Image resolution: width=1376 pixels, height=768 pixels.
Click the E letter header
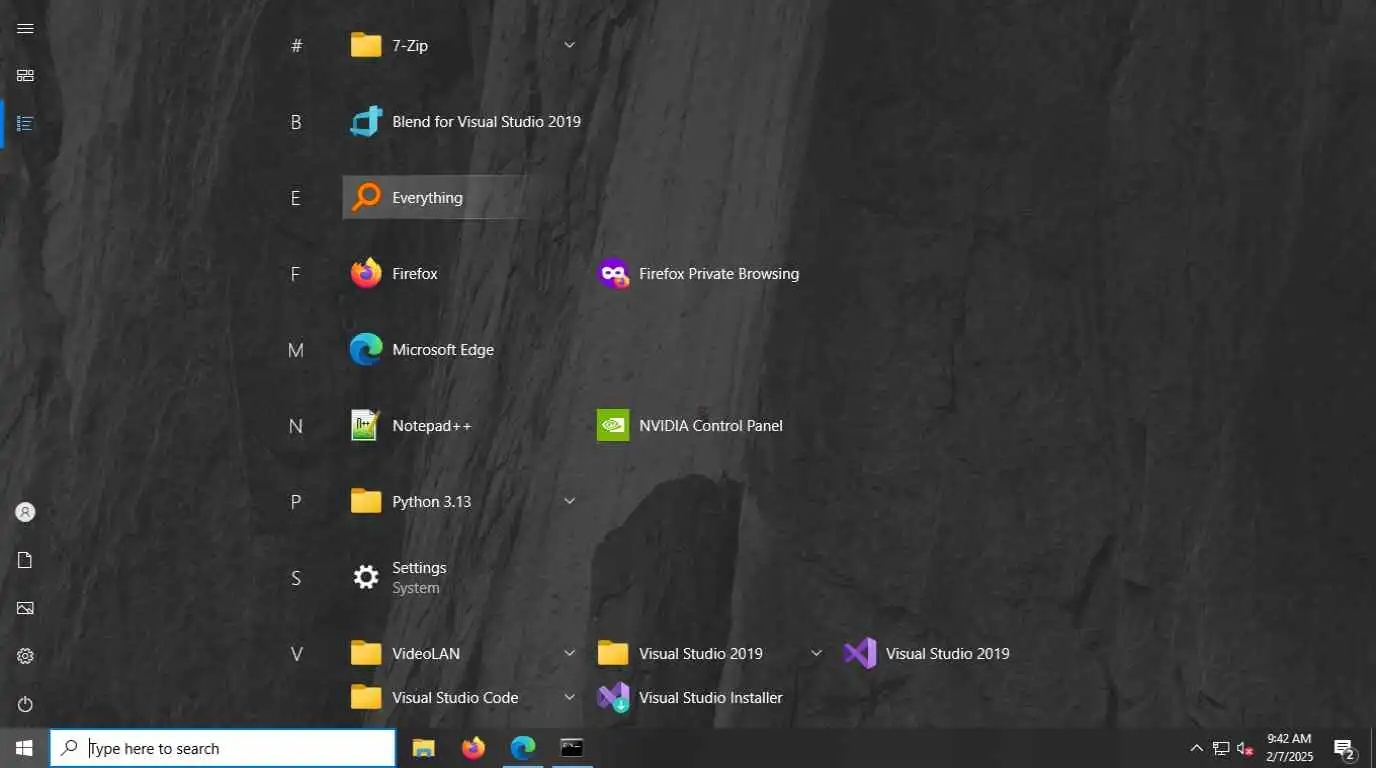point(296,198)
